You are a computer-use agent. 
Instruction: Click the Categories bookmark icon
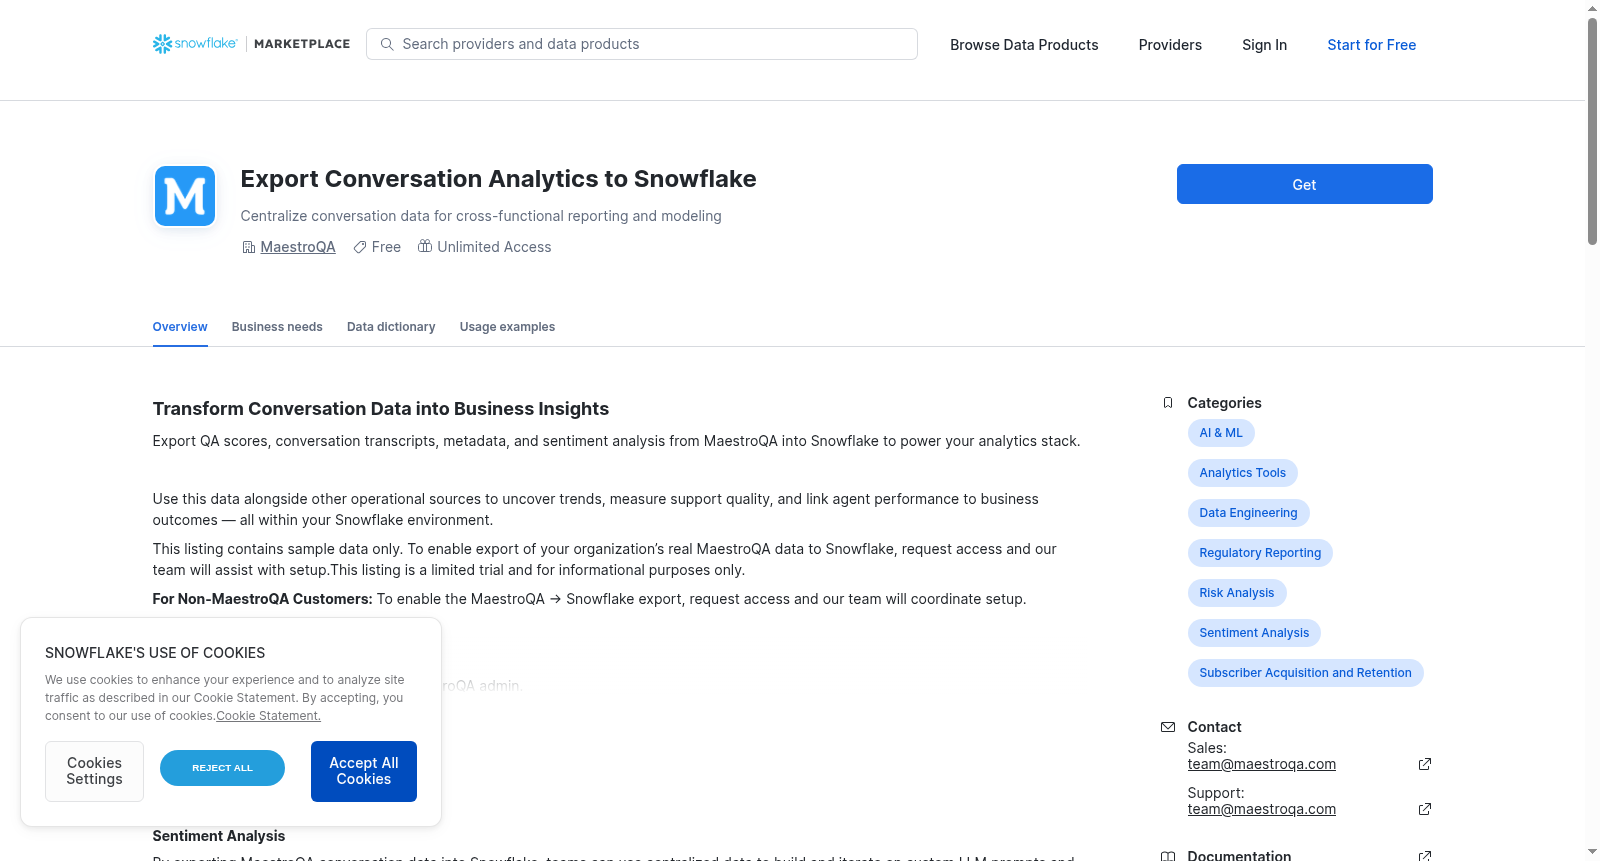(x=1168, y=403)
